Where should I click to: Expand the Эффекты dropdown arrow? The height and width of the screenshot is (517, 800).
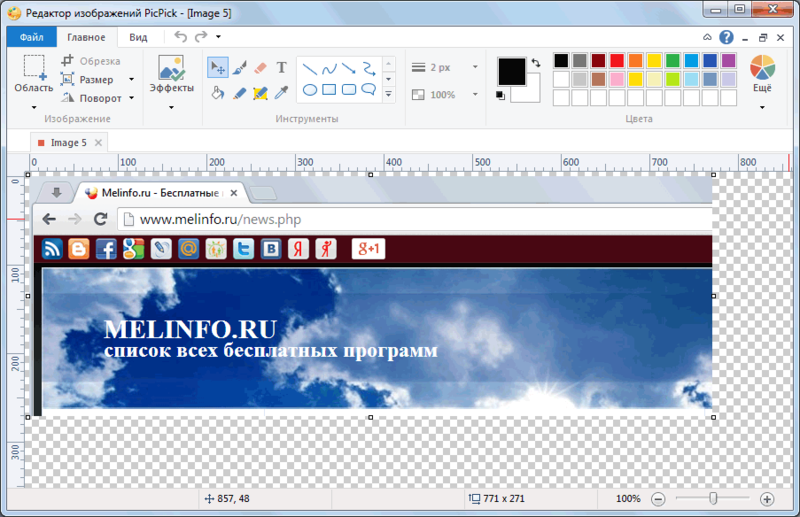[171, 107]
